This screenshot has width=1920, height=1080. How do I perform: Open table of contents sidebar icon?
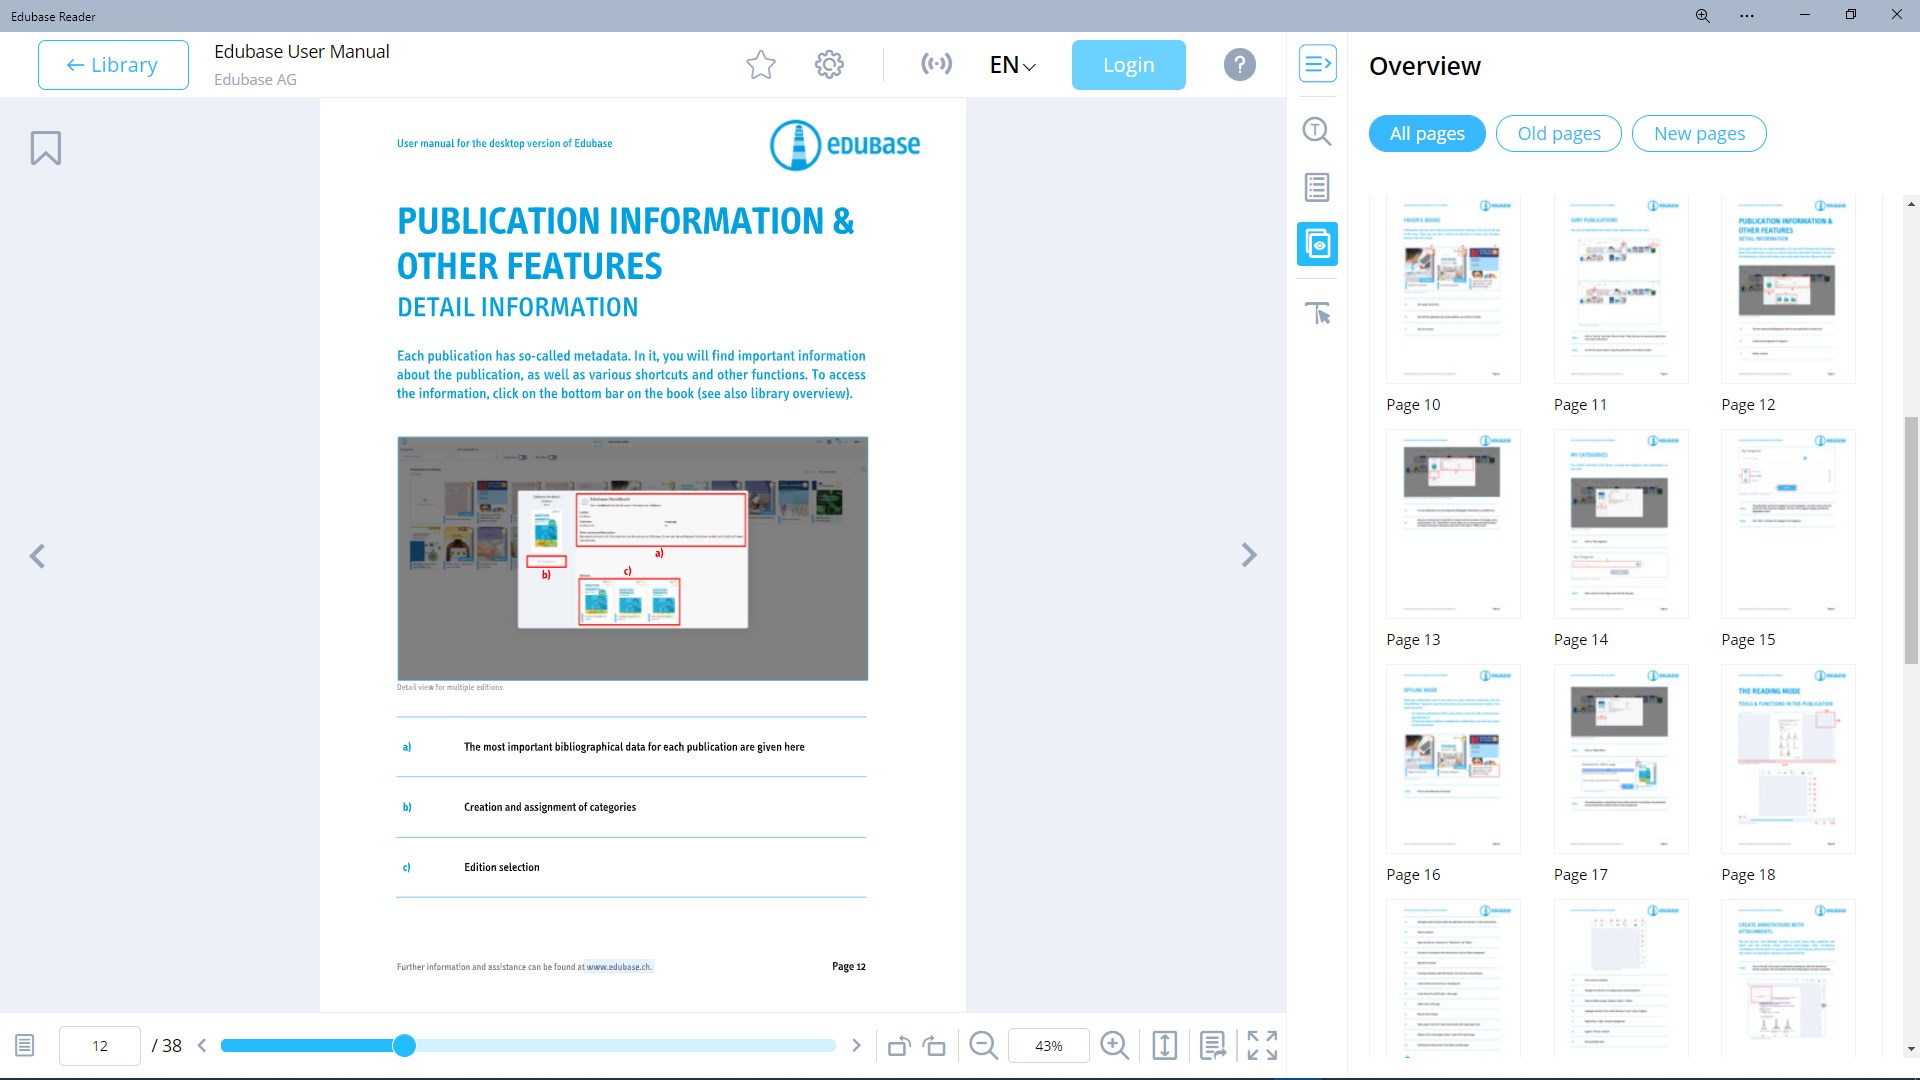[1317, 187]
